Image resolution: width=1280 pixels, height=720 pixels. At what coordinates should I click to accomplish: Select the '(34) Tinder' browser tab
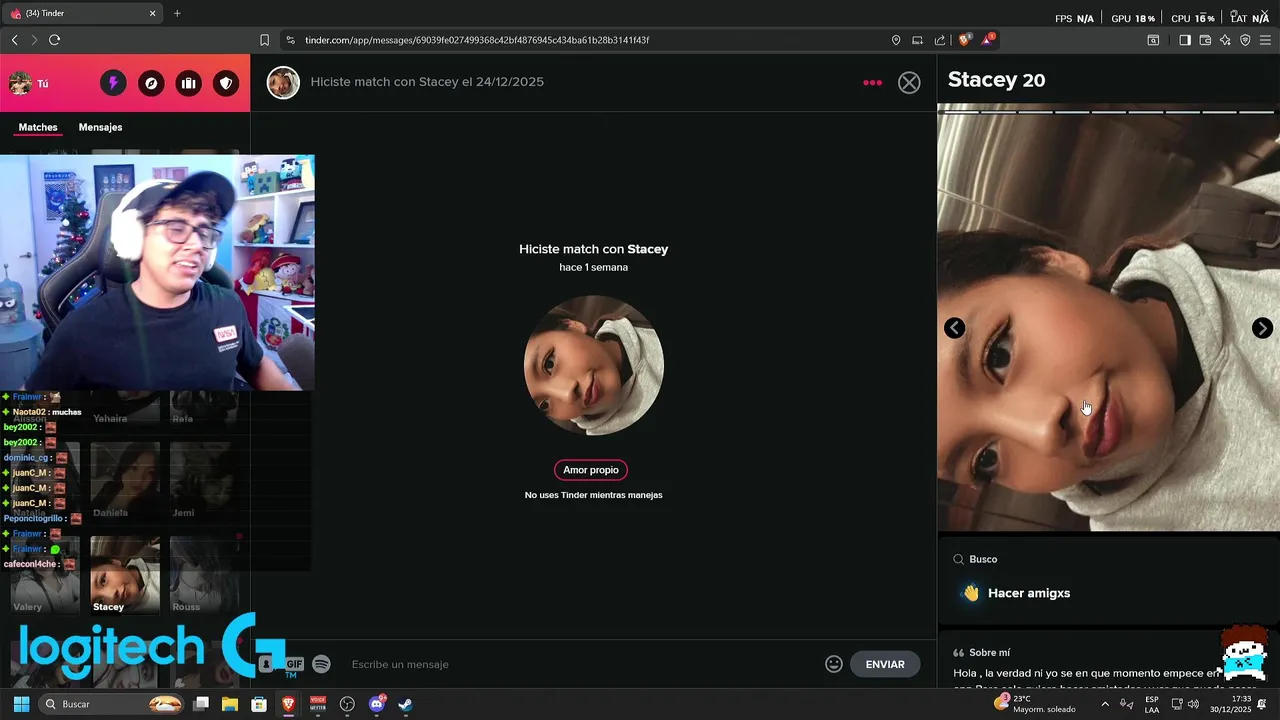(83, 13)
